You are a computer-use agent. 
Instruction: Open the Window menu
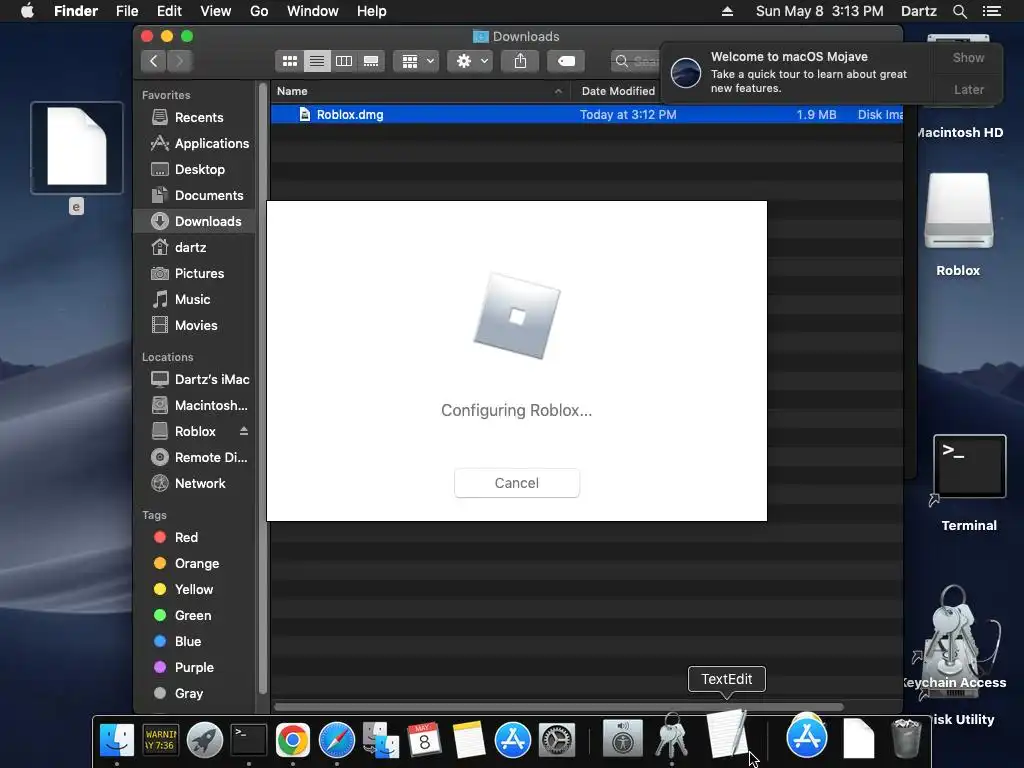313,11
